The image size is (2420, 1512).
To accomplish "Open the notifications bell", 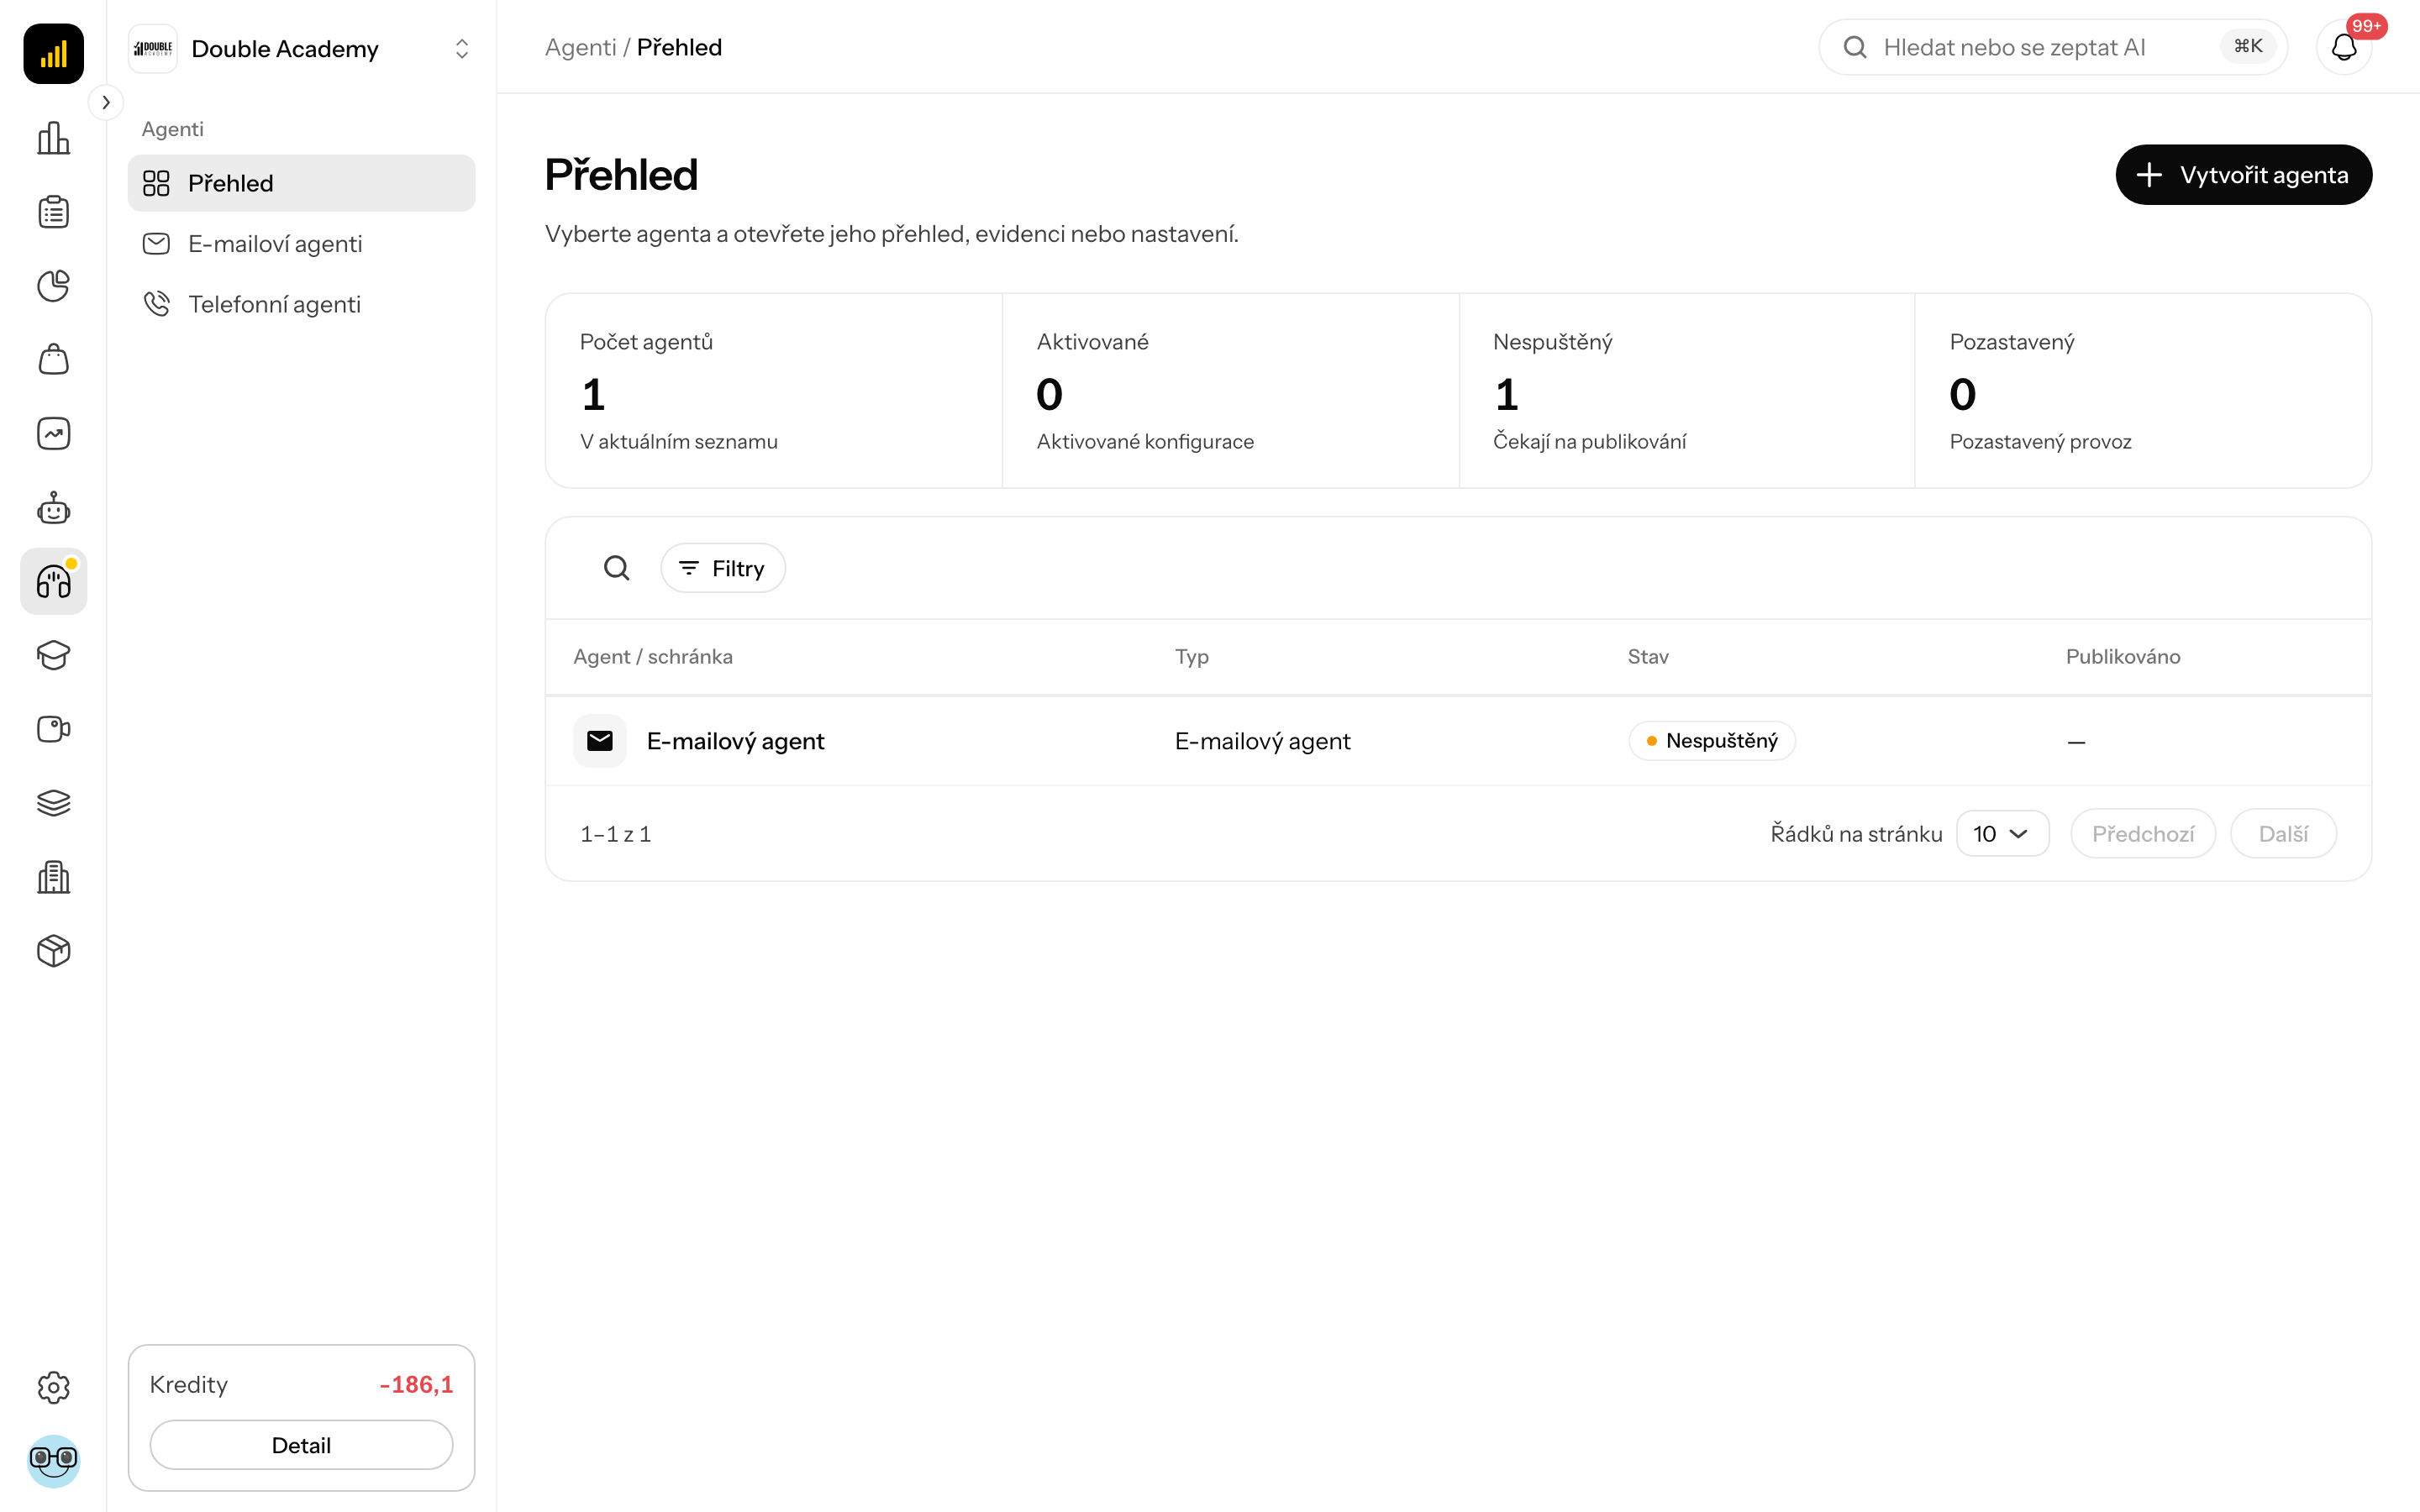I will coord(2344,47).
